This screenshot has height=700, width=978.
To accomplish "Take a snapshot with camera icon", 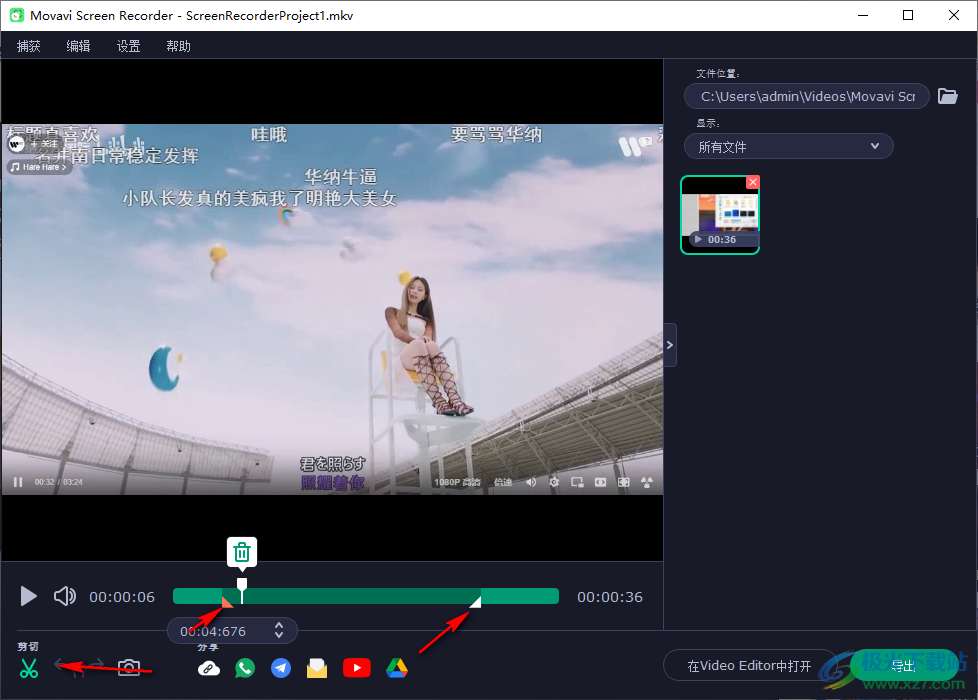I will click(x=128, y=668).
